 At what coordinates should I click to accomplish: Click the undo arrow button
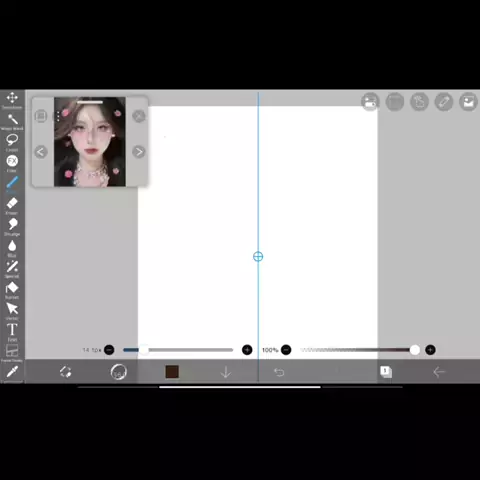pyautogui.click(x=279, y=372)
